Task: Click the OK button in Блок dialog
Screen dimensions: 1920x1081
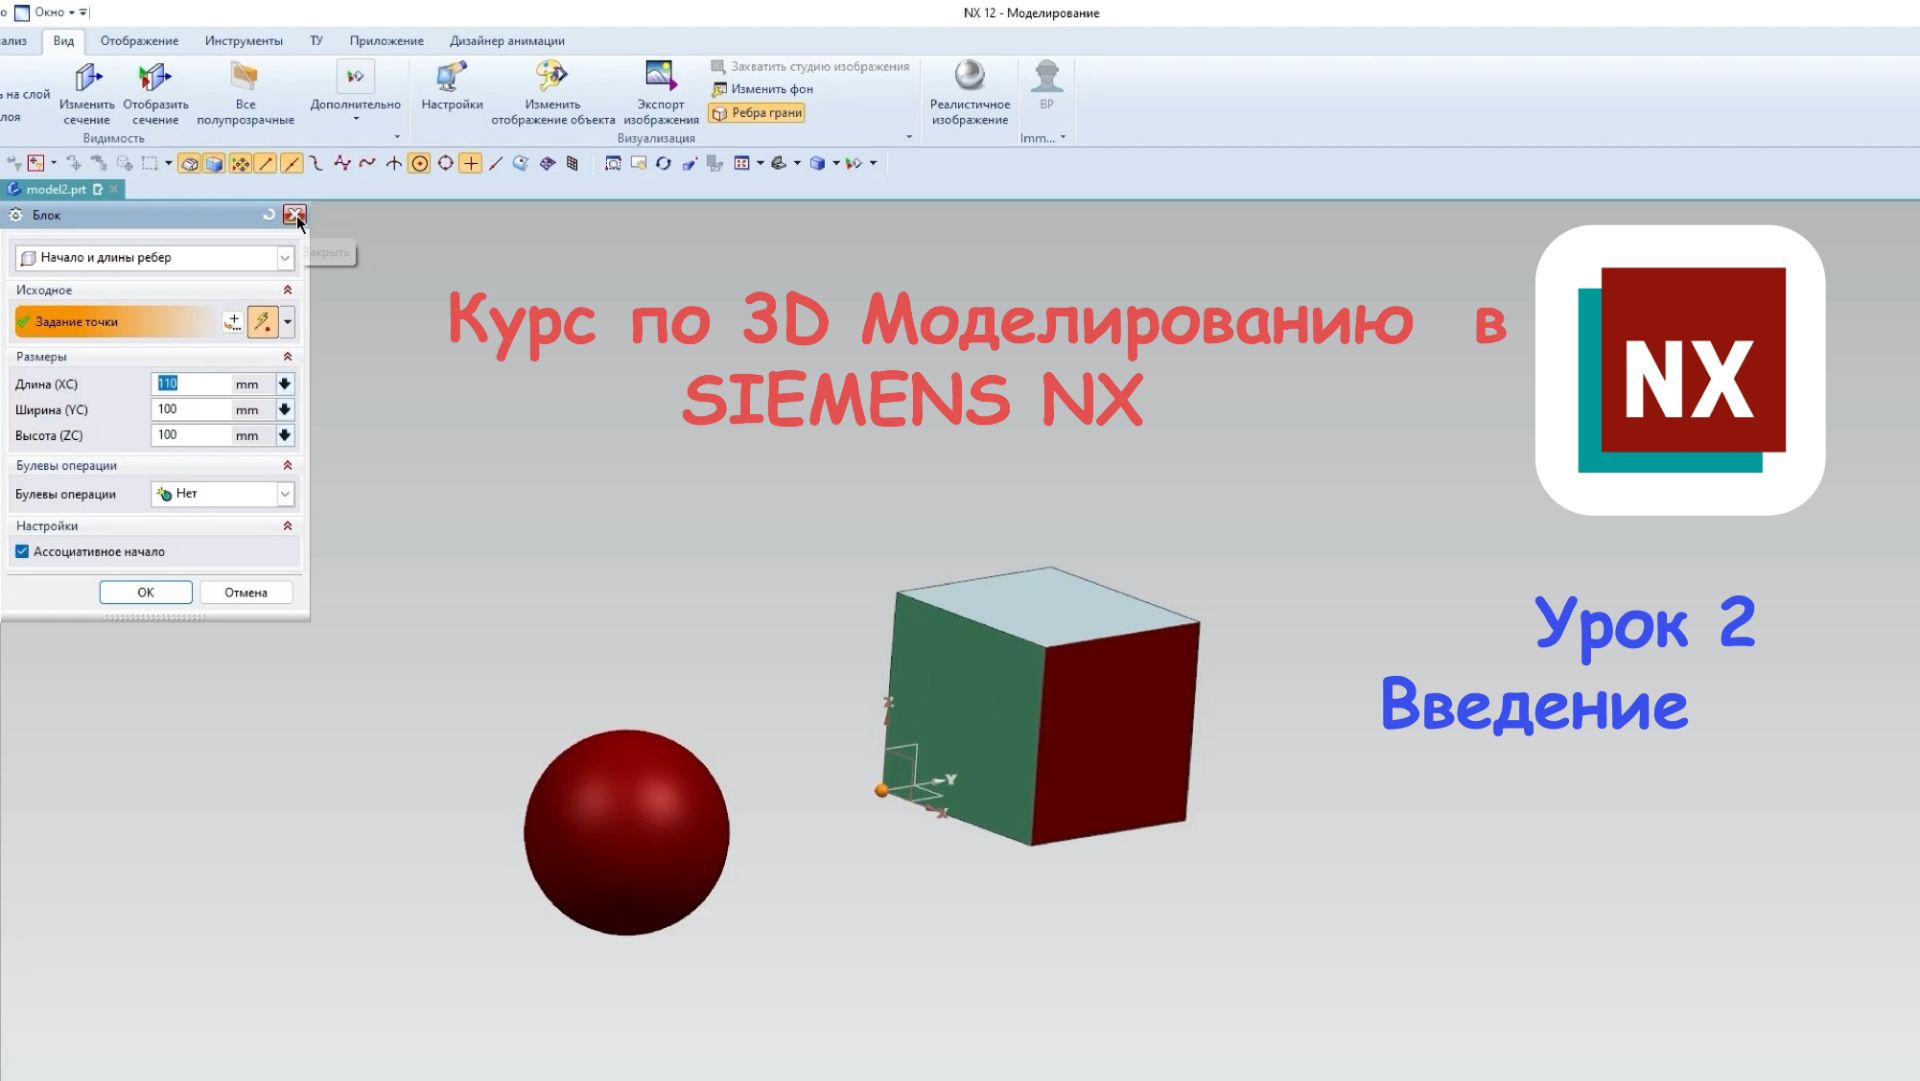Action: point(146,593)
